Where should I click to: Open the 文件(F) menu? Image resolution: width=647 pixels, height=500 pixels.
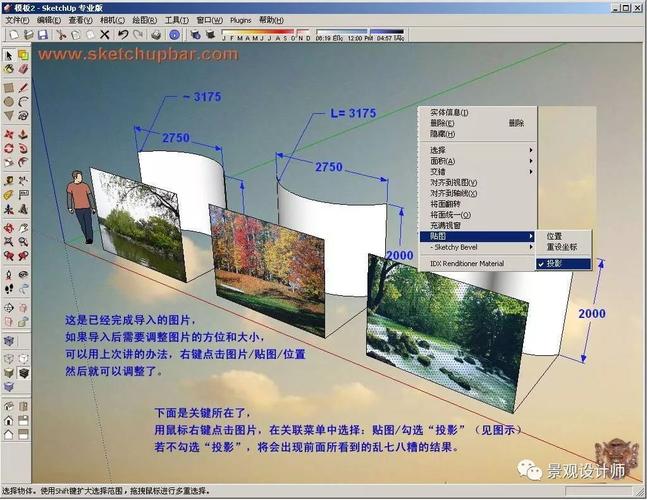pos(17,20)
